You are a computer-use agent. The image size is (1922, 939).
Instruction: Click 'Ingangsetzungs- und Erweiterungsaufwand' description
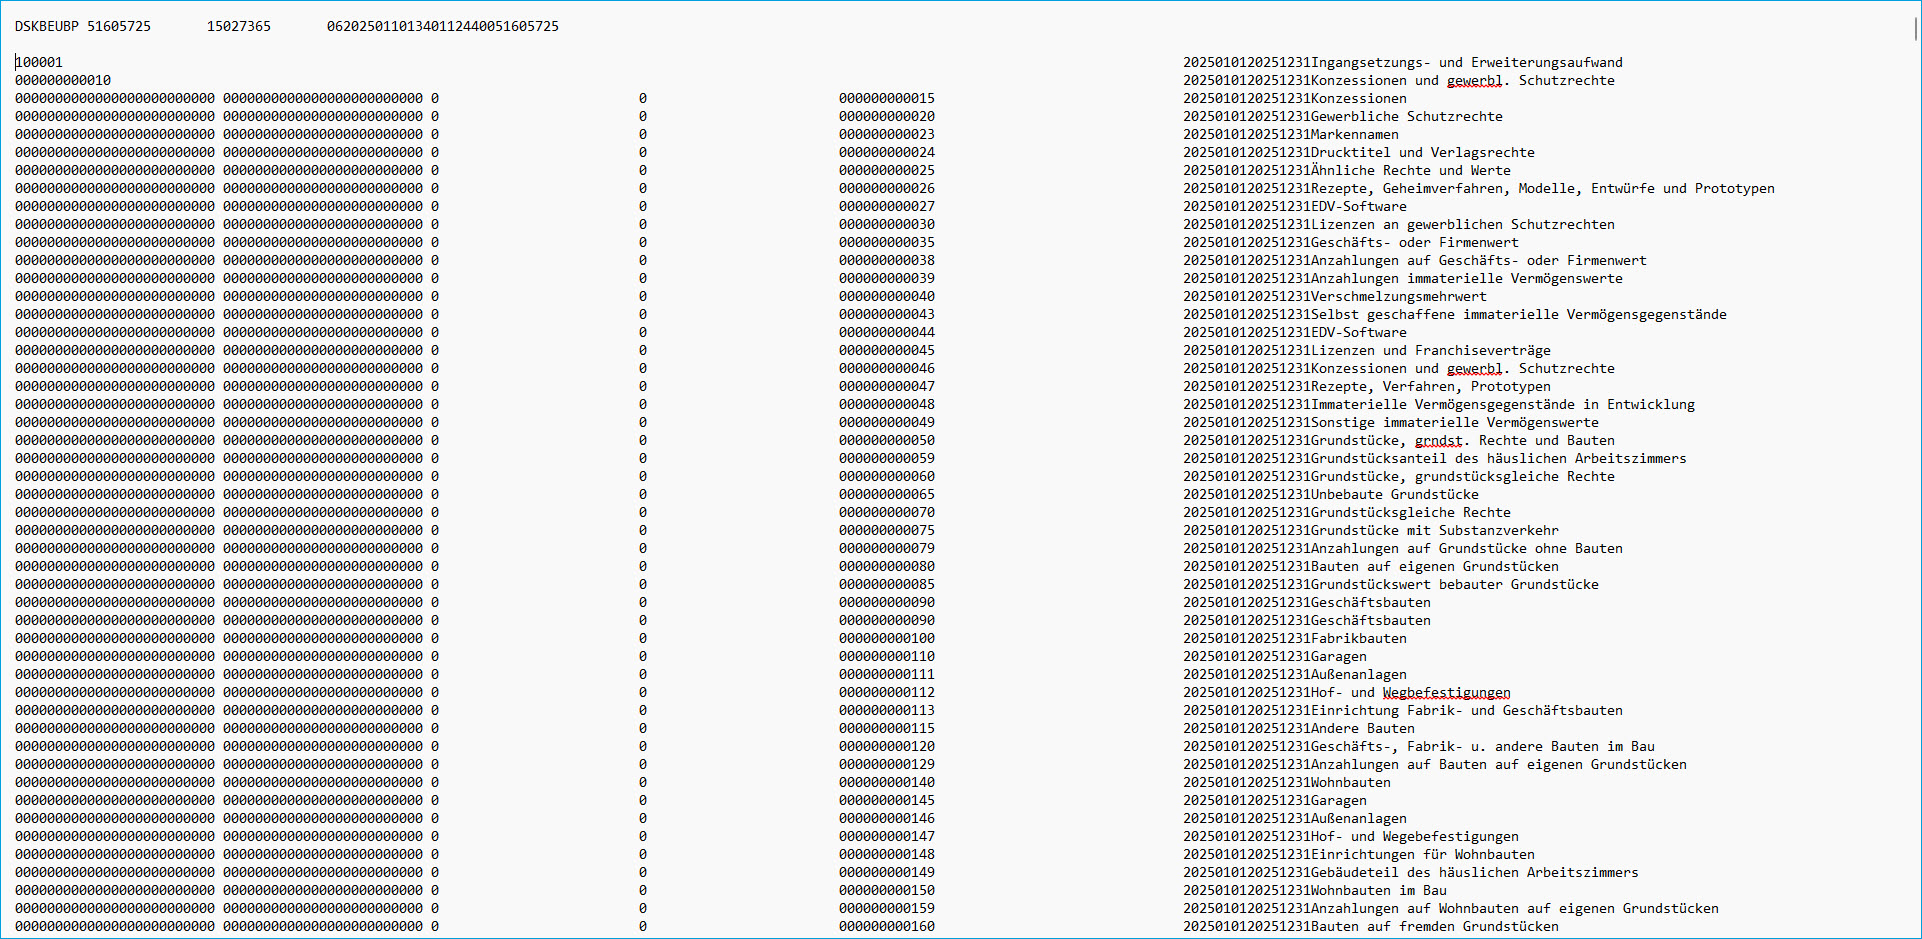[x=1467, y=62]
